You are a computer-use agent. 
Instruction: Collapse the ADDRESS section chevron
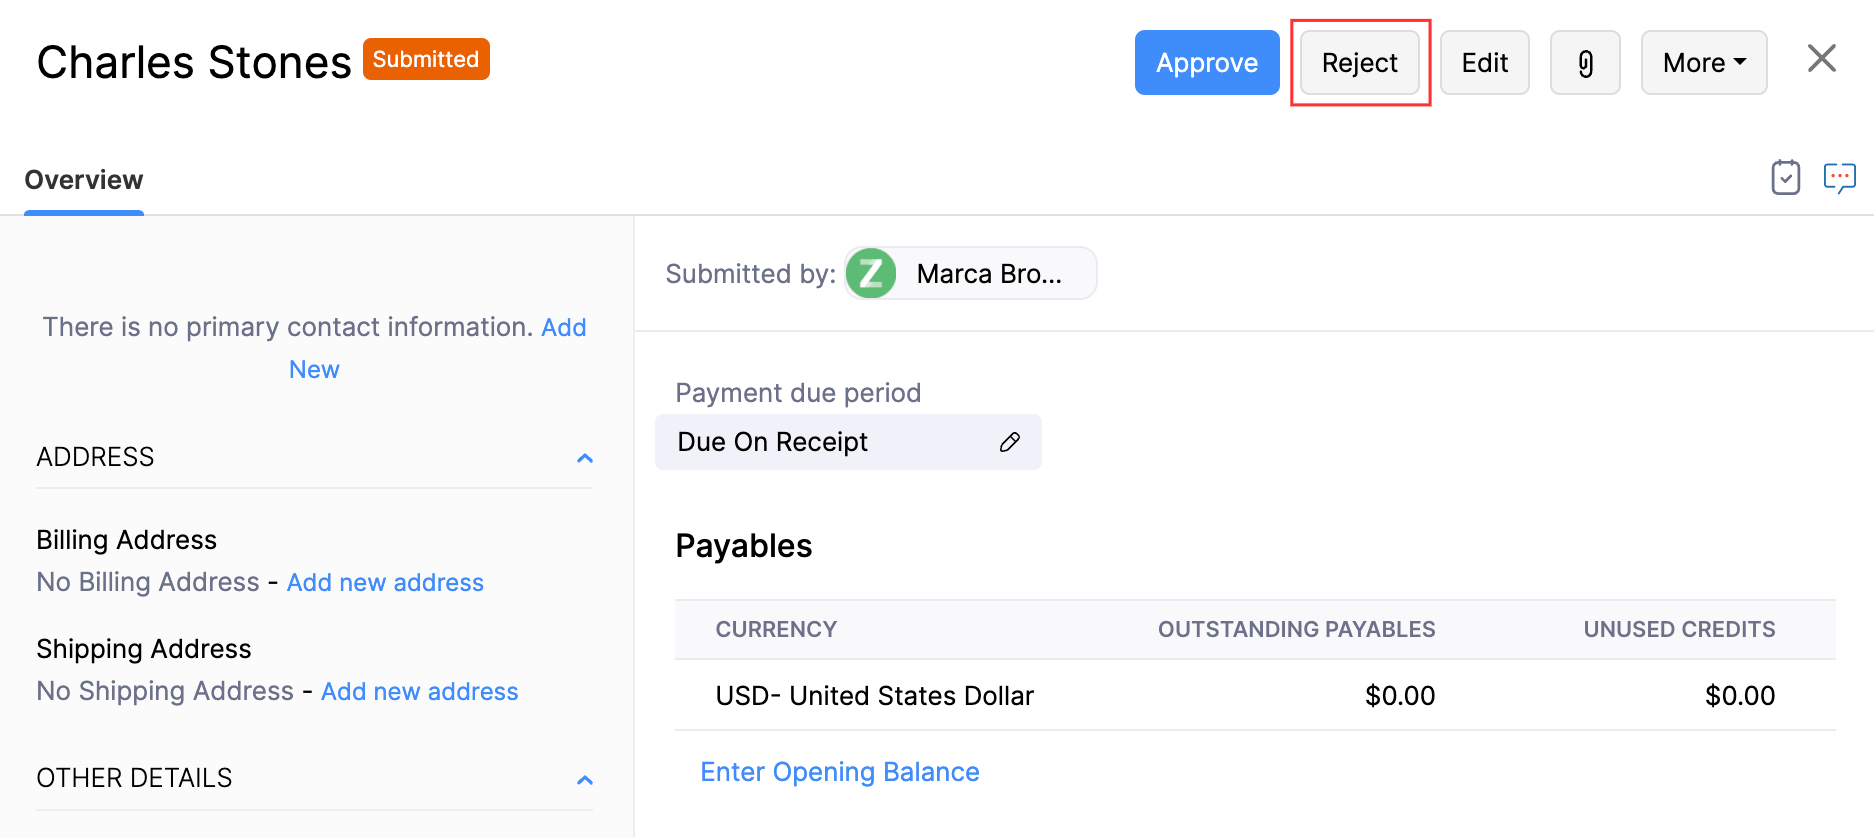(585, 458)
